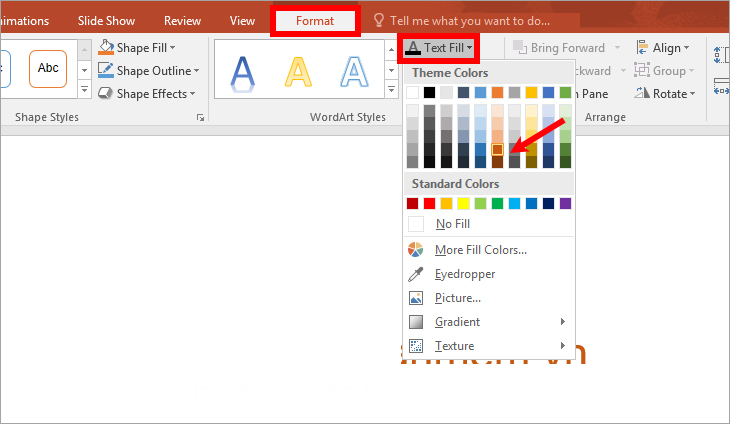Click the Shape Effects icon
Image resolution: width=730 pixels, height=424 pixels.
pos(107,94)
